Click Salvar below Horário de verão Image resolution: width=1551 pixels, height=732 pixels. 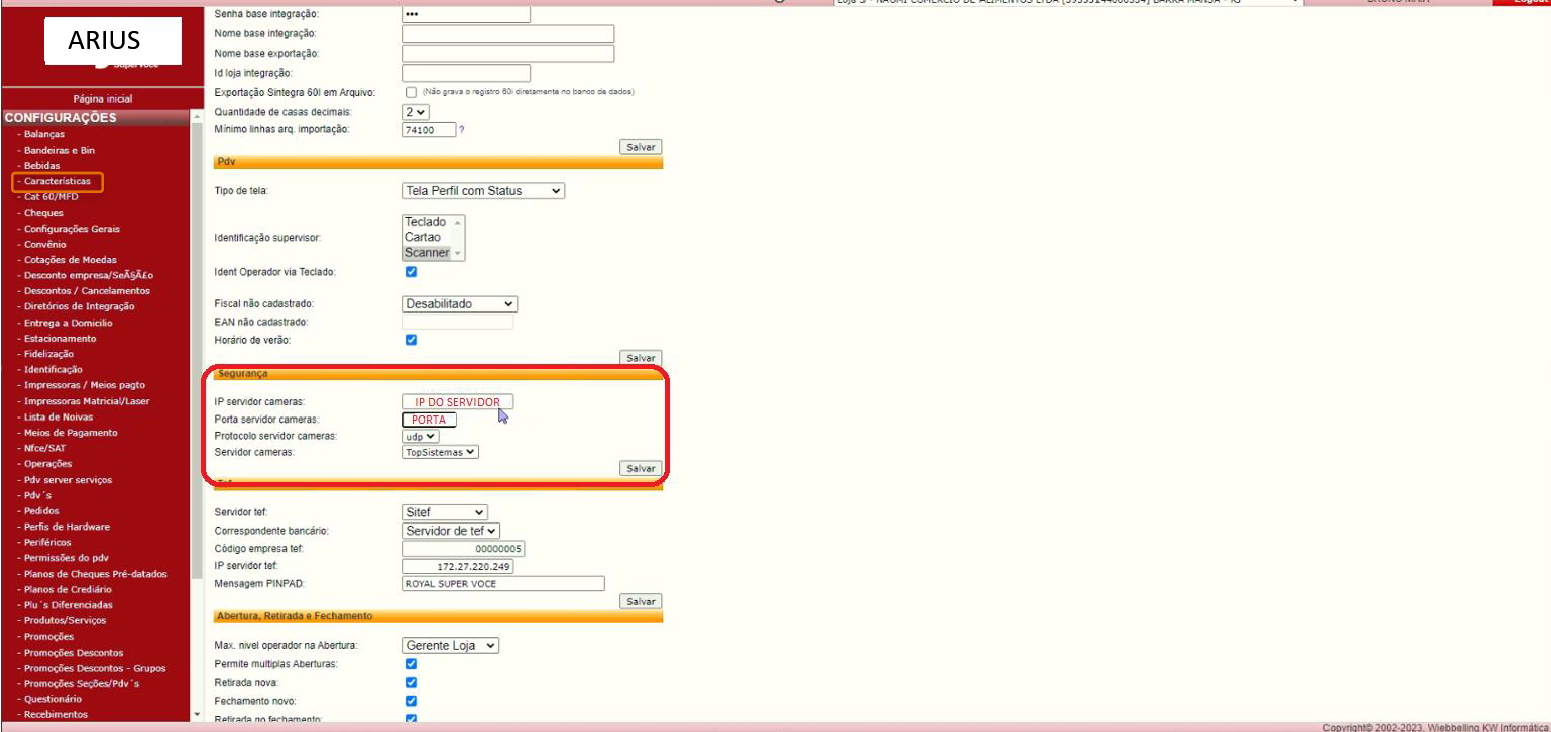click(640, 357)
